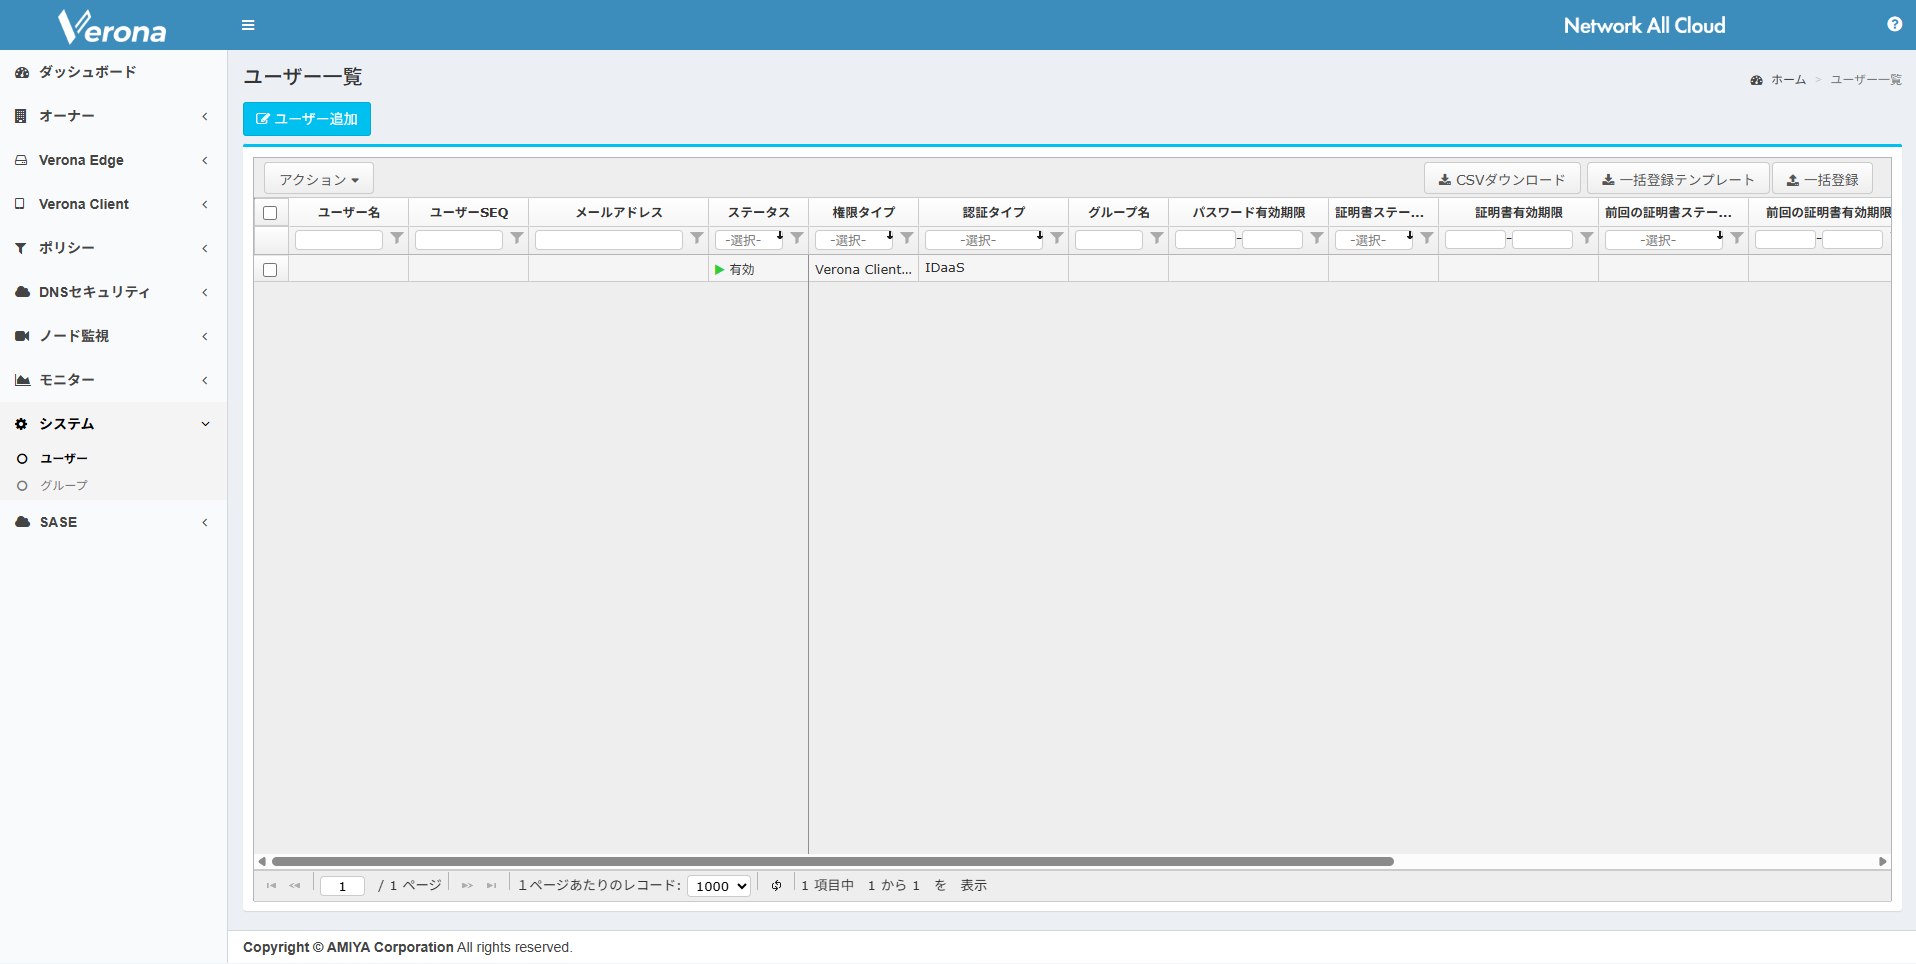The width and height of the screenshot is (1916, 964).
Task: Click the filter icon for グループ名 column
Action: [x=1157, y=238]
